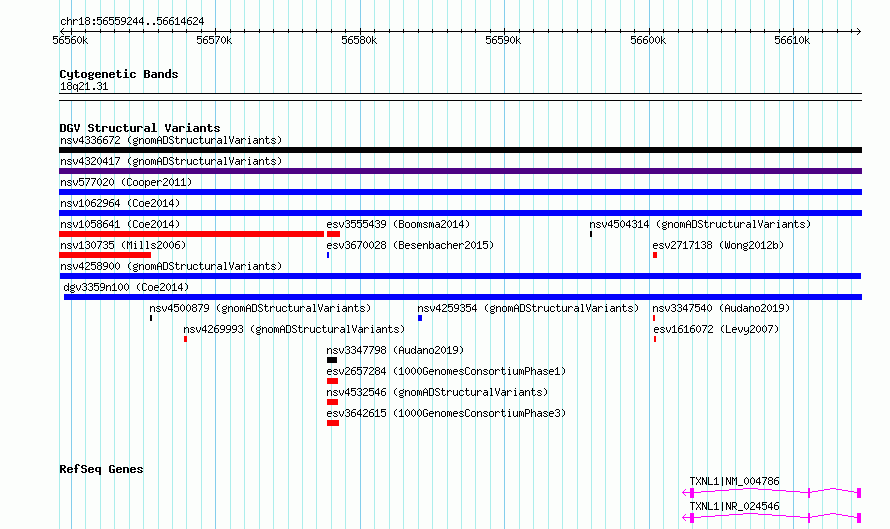Screen dimensions: 890x529
Task: Click the nsv4269993 small red marker
Action: click(186, 339)
